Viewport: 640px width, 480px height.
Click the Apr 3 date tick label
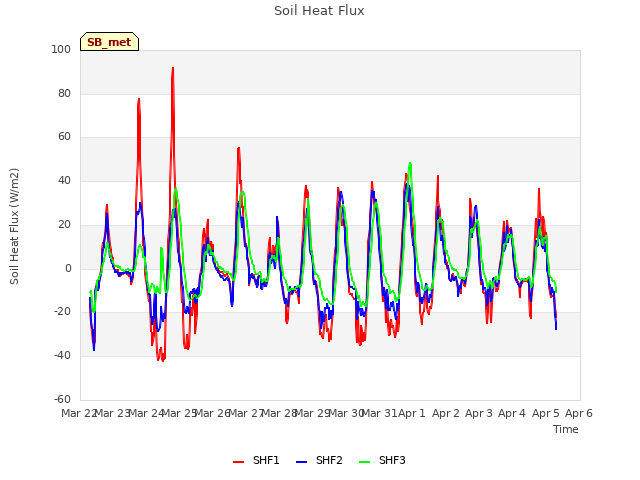(479, 413)
